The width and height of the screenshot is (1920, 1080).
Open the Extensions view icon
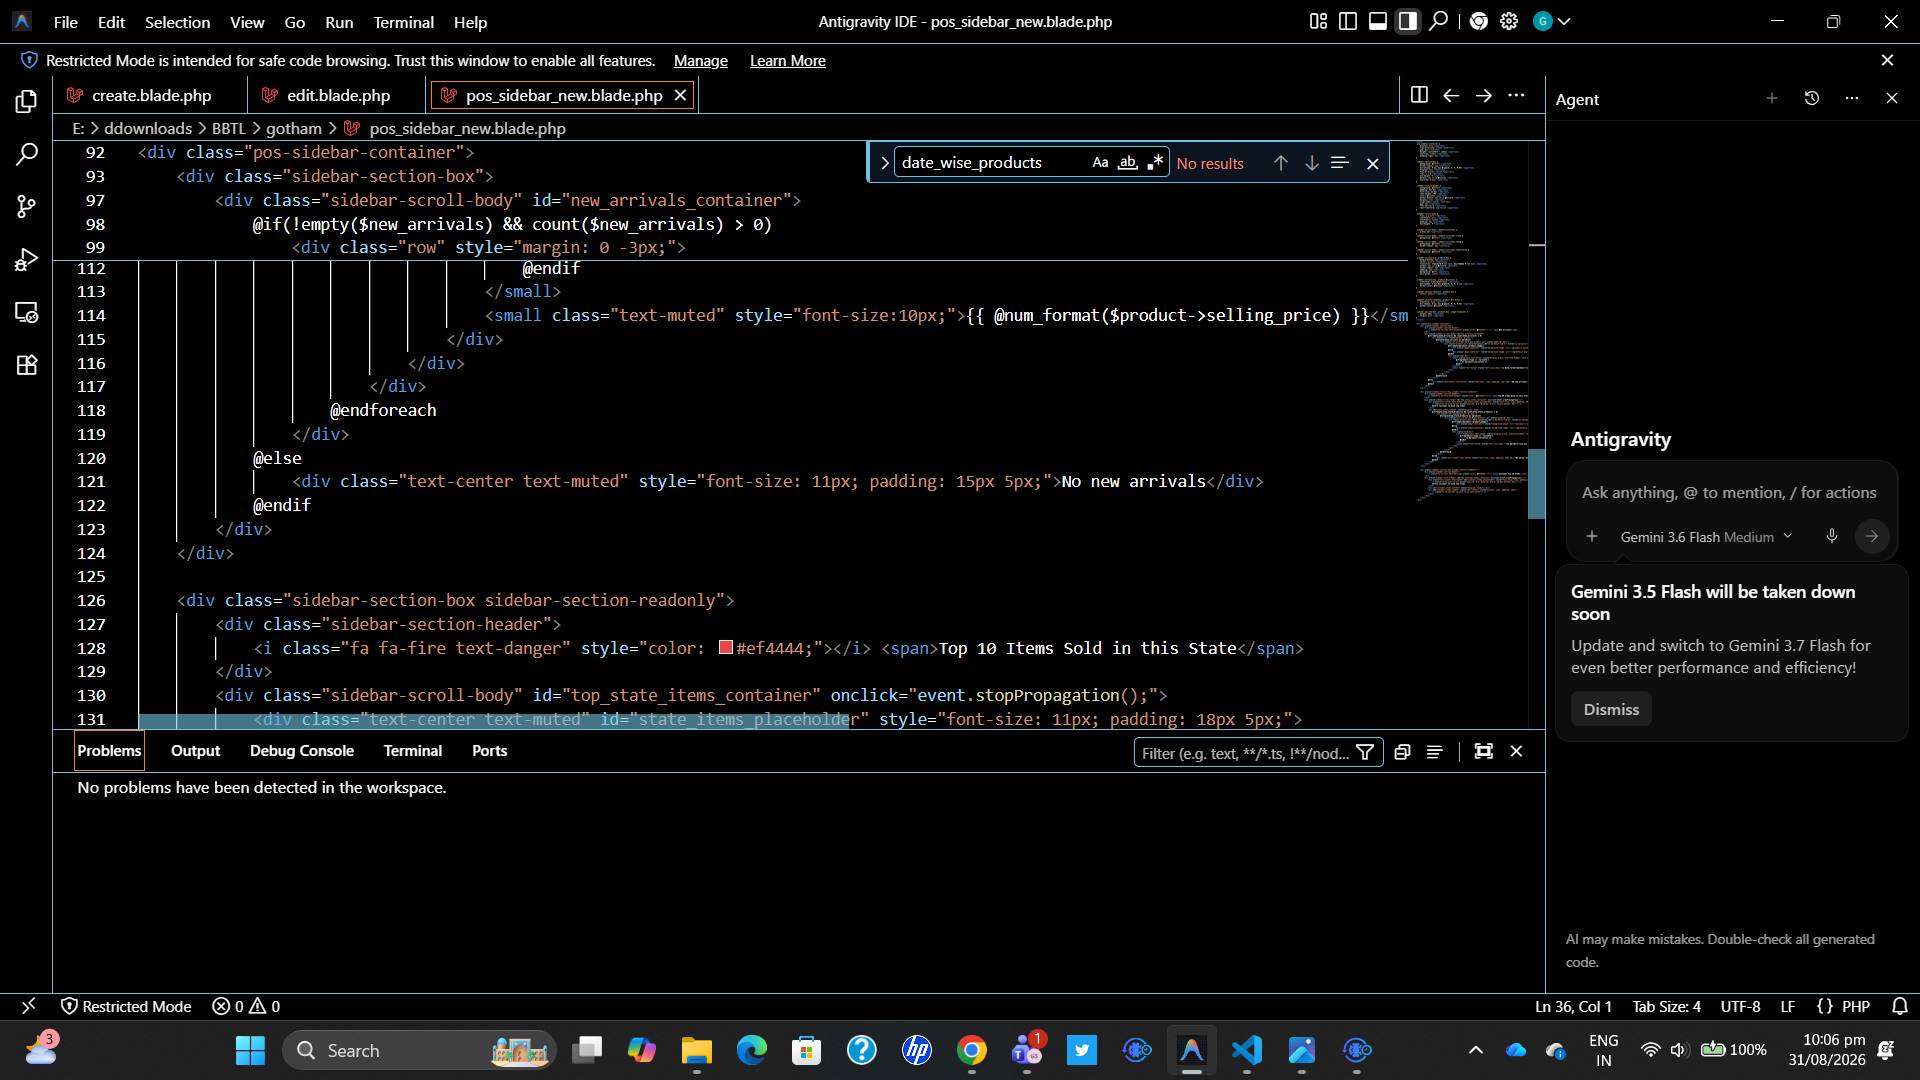[x=27, y=365]
